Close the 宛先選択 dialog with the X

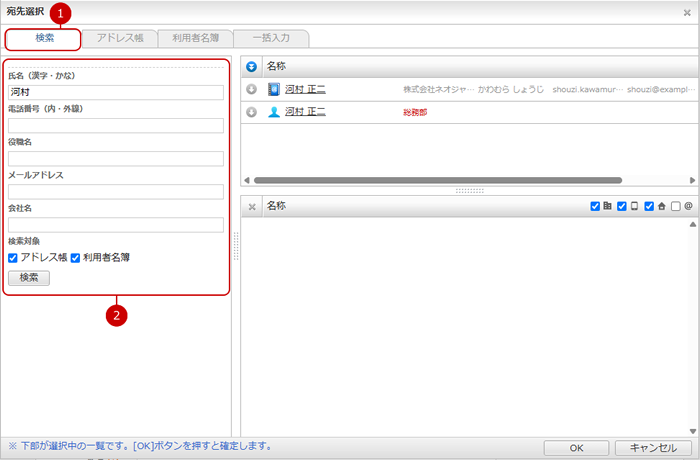pyautogui.click(x=687, y=12)
